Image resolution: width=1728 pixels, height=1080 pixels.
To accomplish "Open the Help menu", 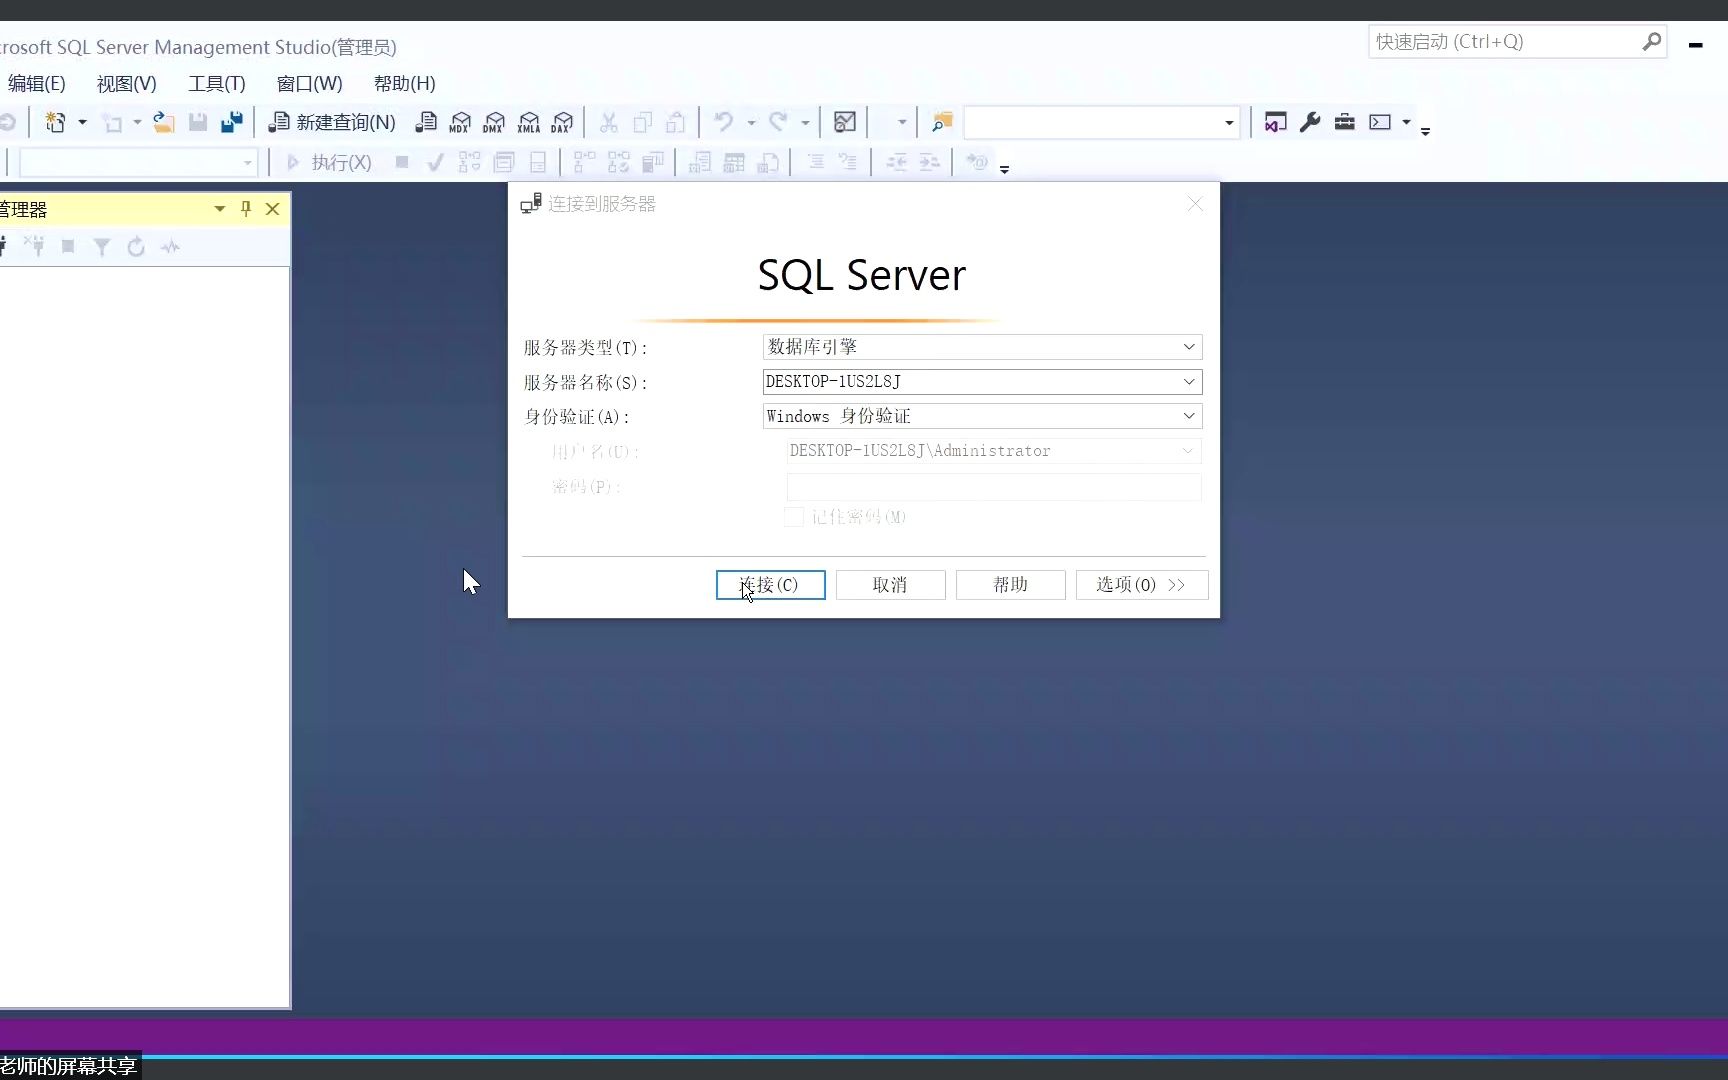I will 404,84.
